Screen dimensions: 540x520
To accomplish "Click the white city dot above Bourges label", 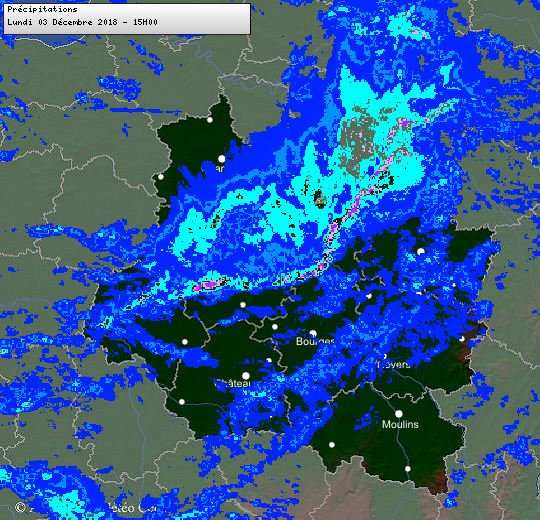I will point(313,334).
